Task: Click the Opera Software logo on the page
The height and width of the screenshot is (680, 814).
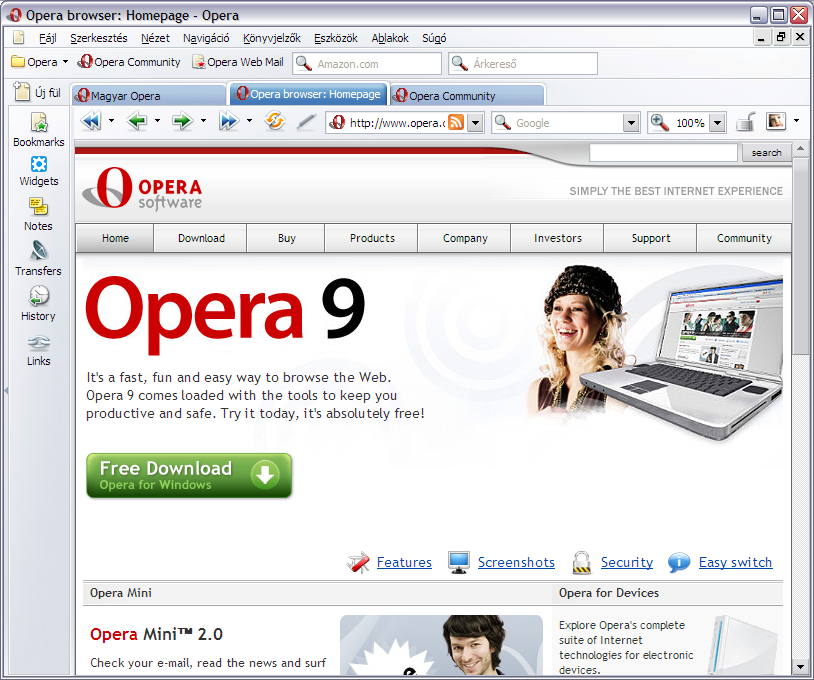Action: (142, 188)
